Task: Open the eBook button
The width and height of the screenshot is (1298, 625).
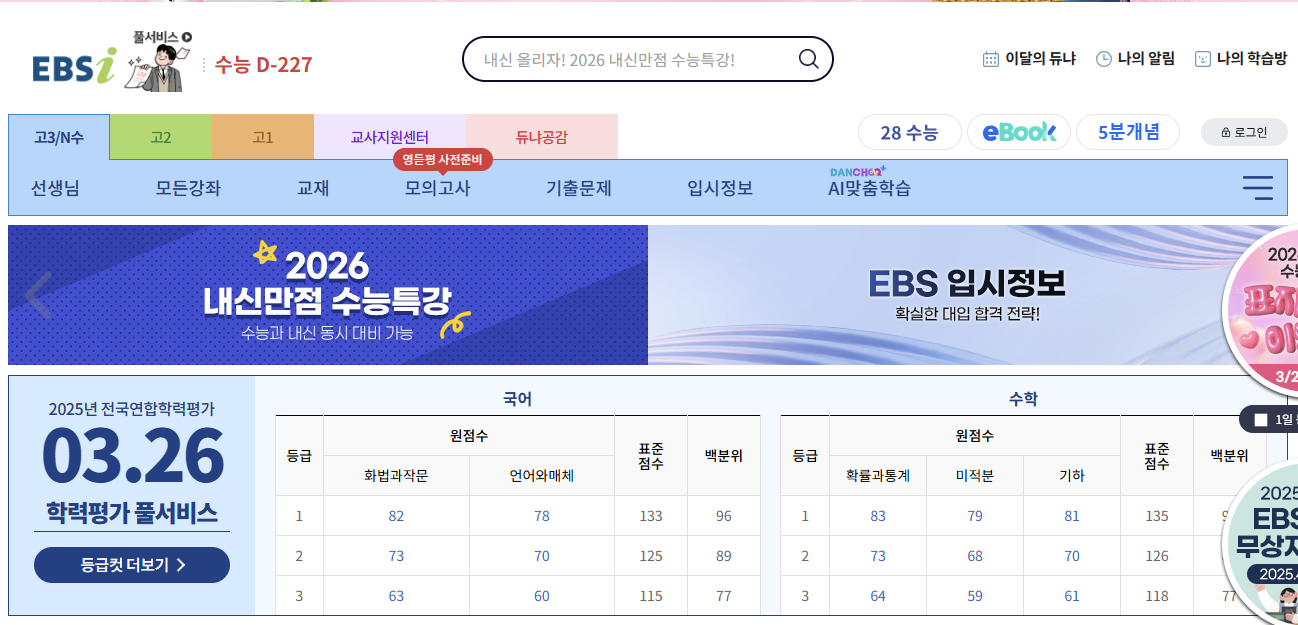Action: [1019, 132]
